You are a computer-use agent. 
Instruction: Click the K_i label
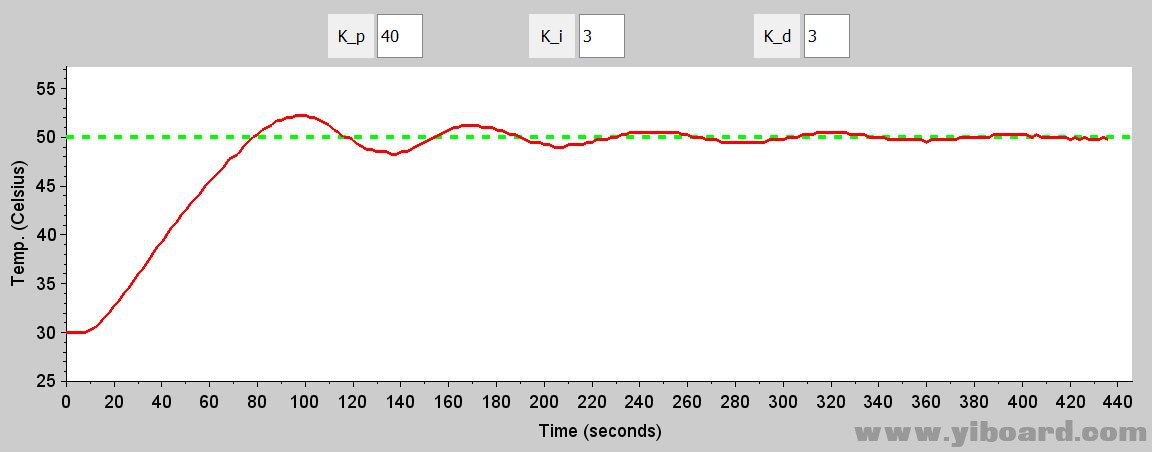(552, 35)
